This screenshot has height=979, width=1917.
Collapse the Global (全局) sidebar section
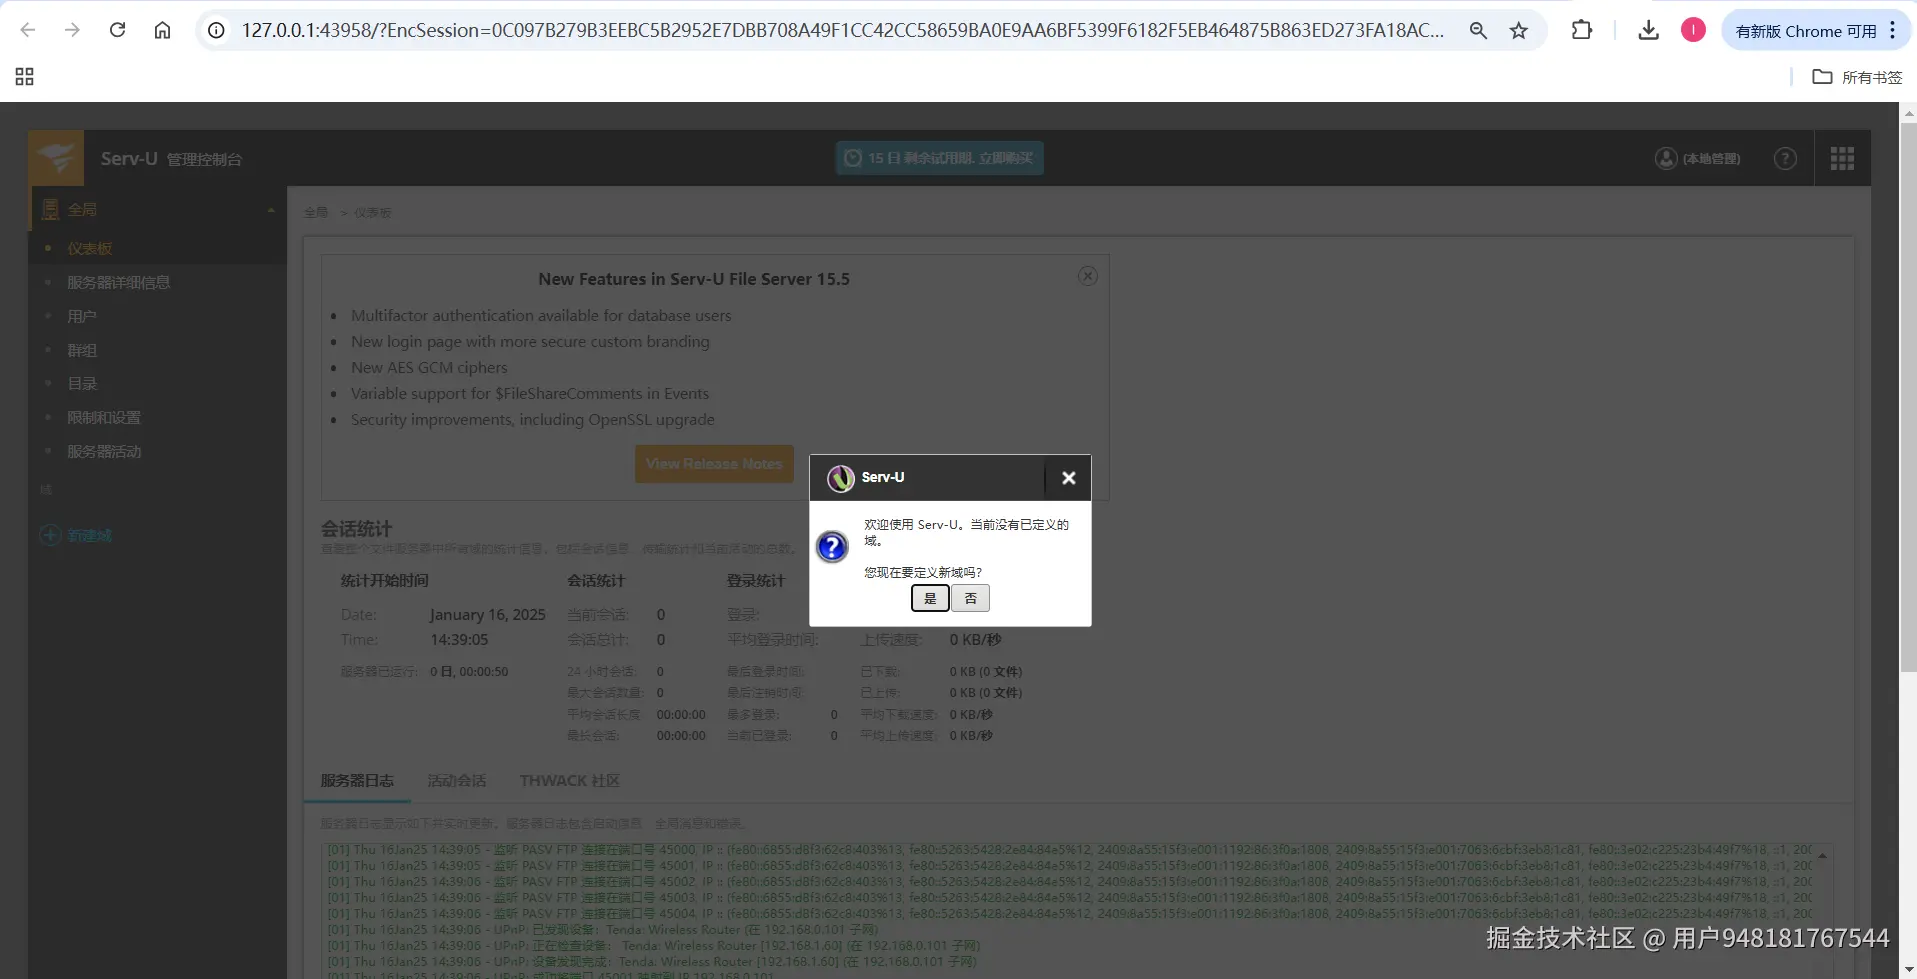click(x=271, y=210)
